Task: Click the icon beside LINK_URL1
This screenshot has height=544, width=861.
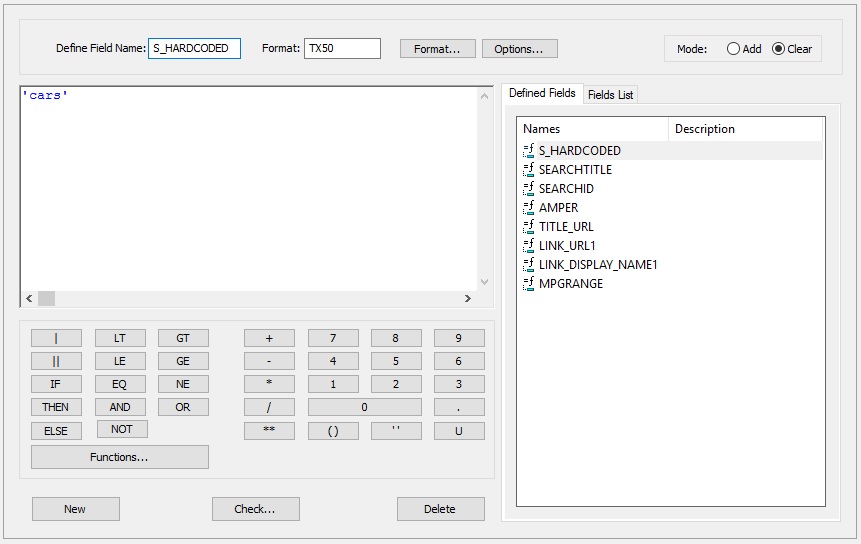Action: pyautogui.click(x=529, y=246)
